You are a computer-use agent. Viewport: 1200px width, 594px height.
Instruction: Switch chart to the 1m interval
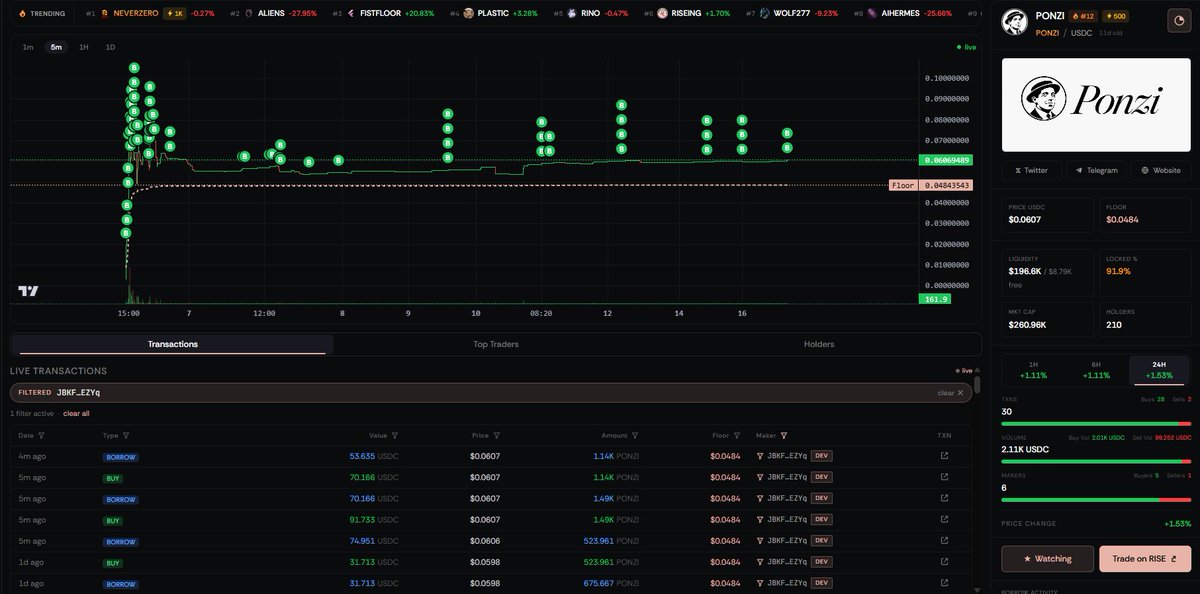[x=28, y=47]
